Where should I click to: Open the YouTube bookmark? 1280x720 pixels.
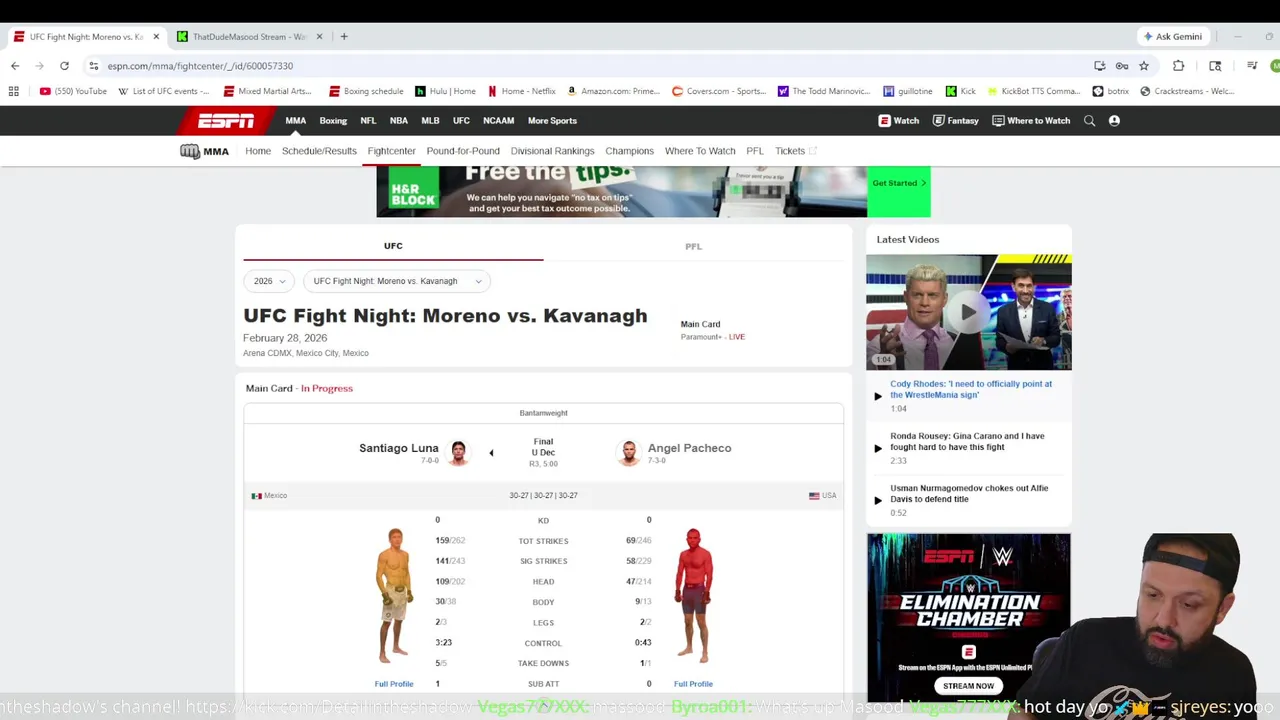(73, 91)
